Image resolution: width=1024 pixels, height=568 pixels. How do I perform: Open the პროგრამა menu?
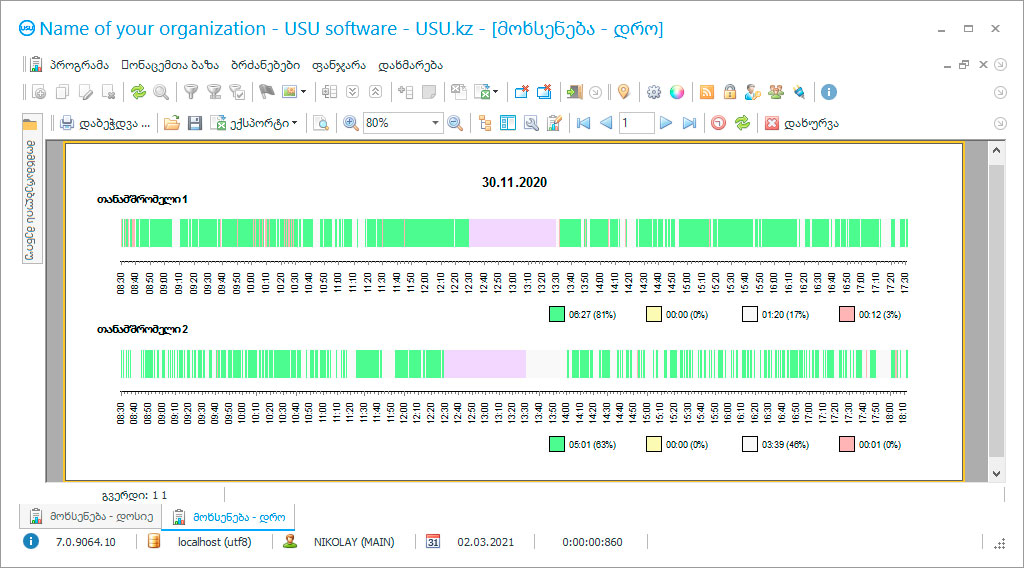[x=79, y=65]
